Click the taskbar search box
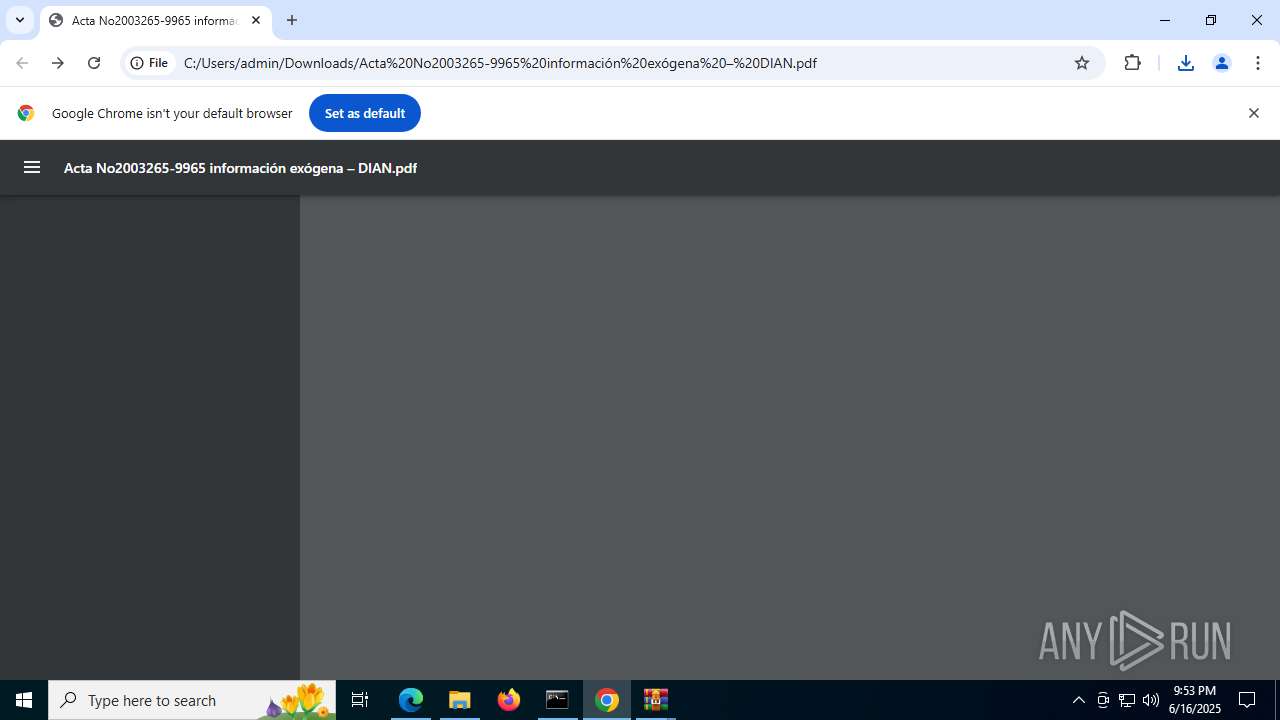The image size is (1280, 720). point(192,700)
